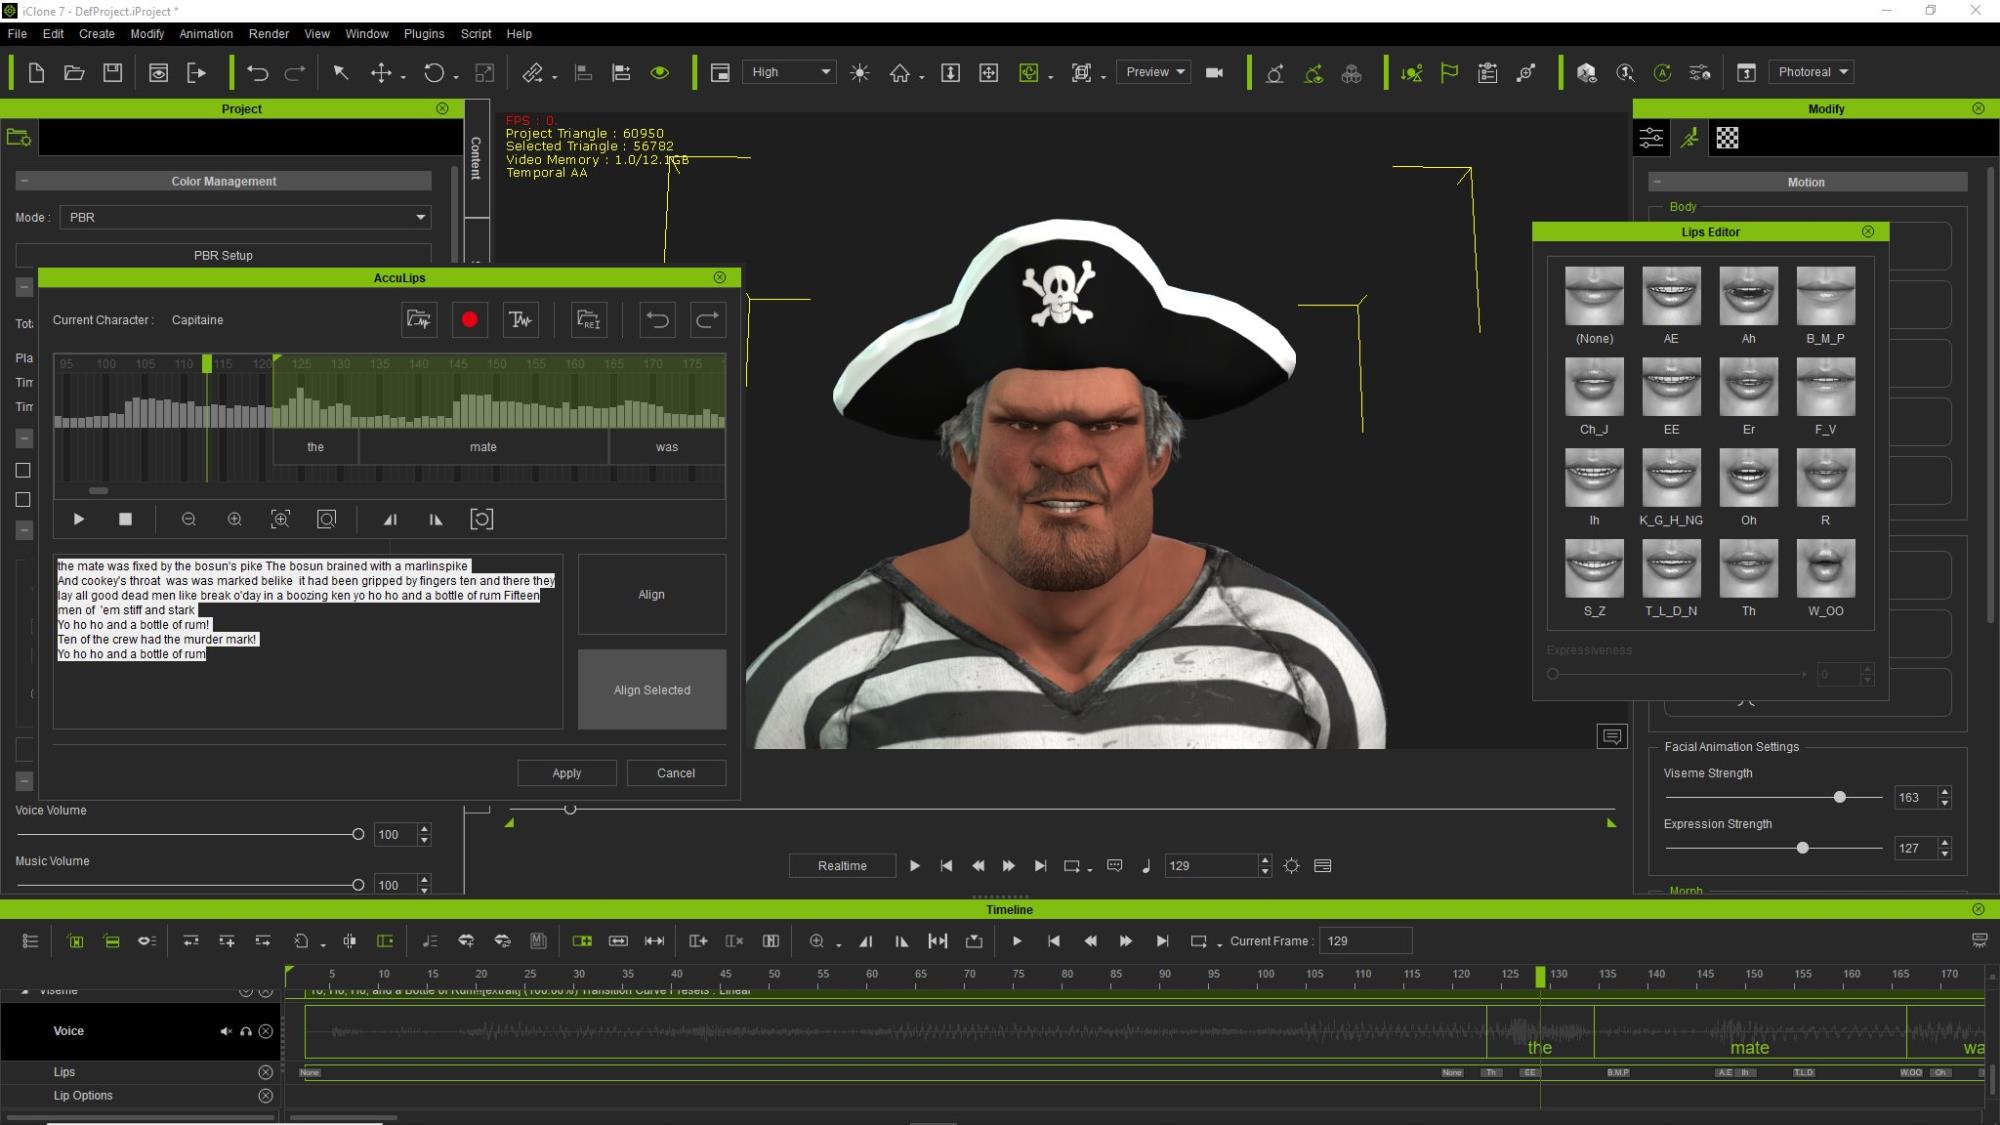
Task: Click the Home view icon
Action: 900,73
